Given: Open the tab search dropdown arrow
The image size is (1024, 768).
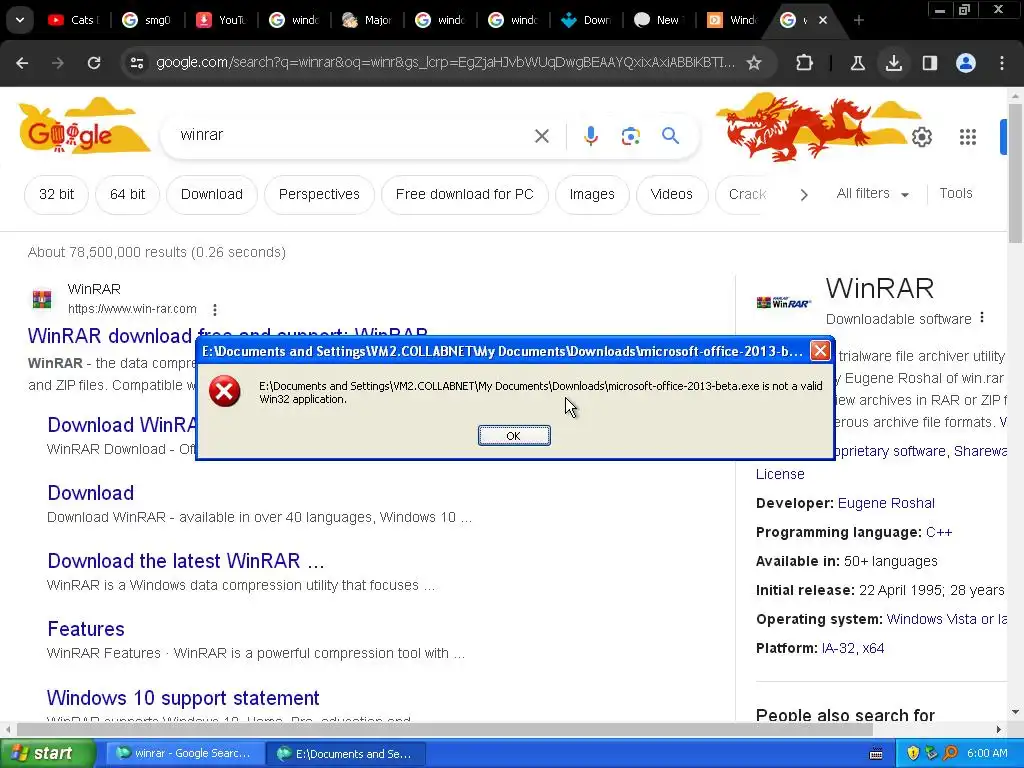Looking at the screenshot, I should [x=20, y=20].
